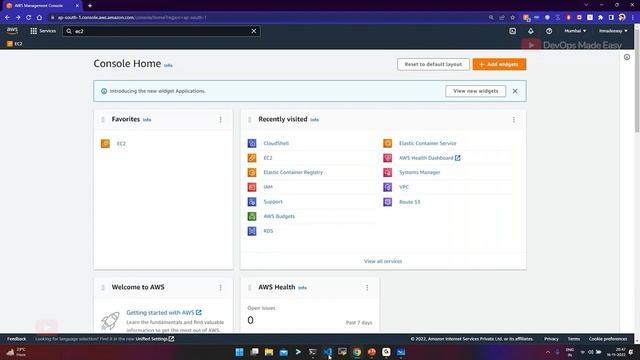Click the Systems Manager service icon
Image resolution: width=640 pixels, height=360 pixels.
(387, 172)
